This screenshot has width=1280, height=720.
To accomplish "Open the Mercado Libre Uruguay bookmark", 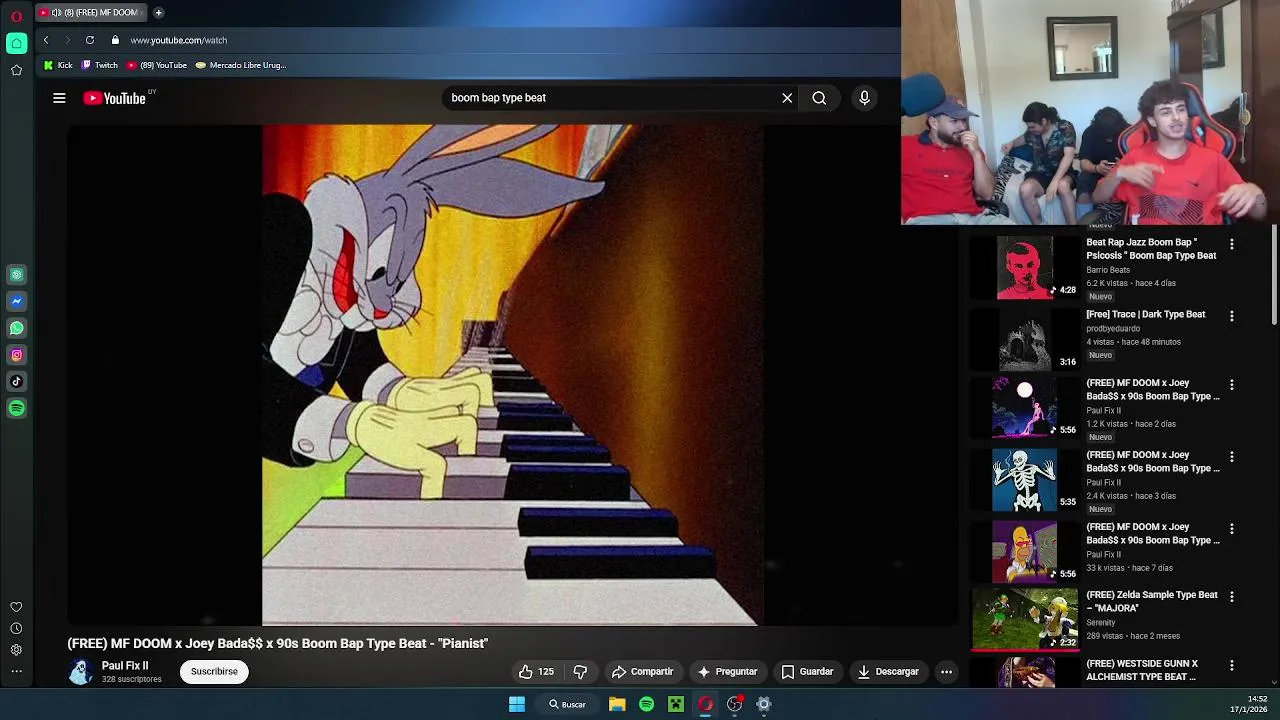I will point(241,65).
